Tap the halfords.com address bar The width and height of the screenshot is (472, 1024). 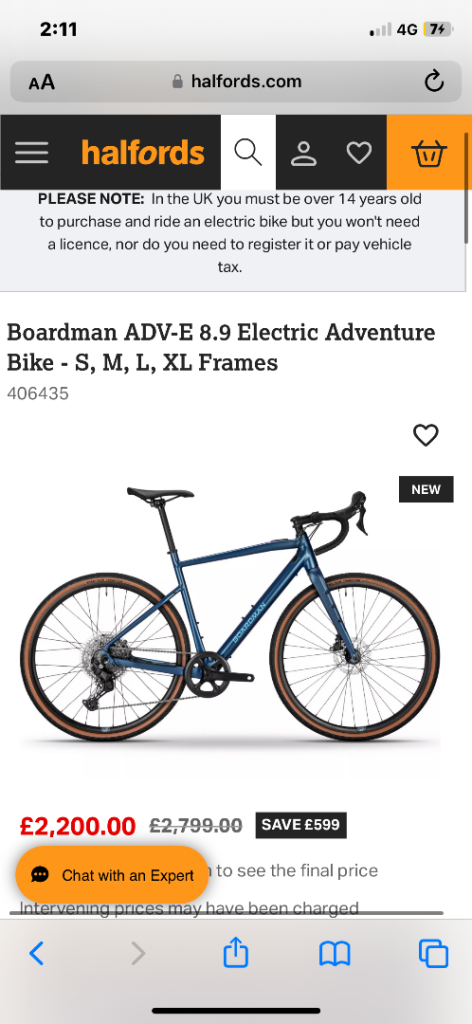tap(236, 82)
